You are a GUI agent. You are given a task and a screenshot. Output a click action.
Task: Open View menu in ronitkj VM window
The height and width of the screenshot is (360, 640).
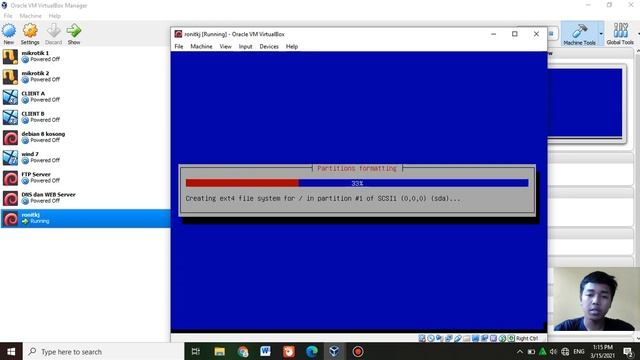[225, 47]
